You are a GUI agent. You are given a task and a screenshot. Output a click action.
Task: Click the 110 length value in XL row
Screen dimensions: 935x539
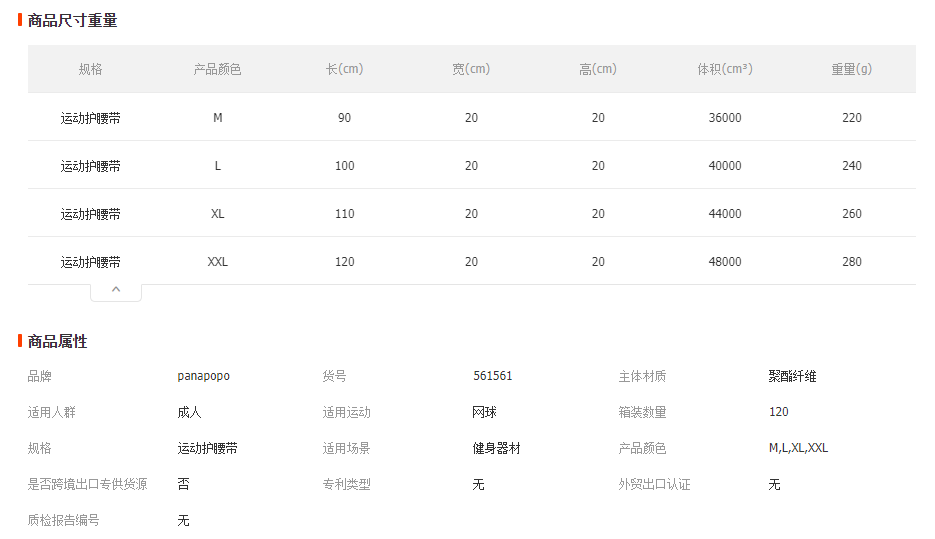tap(344, 213)
